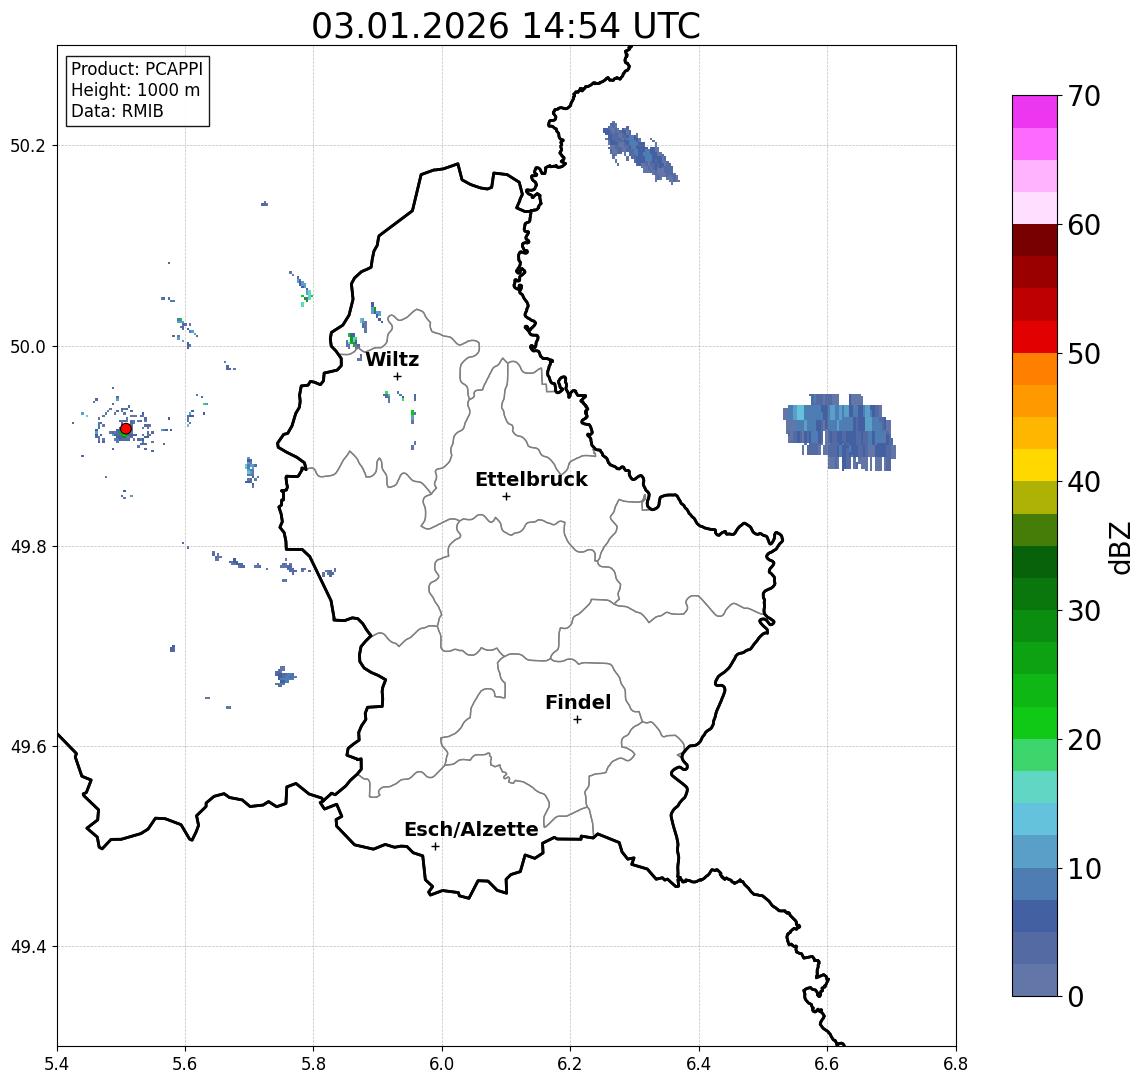The image size is (1145, 1084).
Task: Click the red radar location marker
Action: pos(126,429)
